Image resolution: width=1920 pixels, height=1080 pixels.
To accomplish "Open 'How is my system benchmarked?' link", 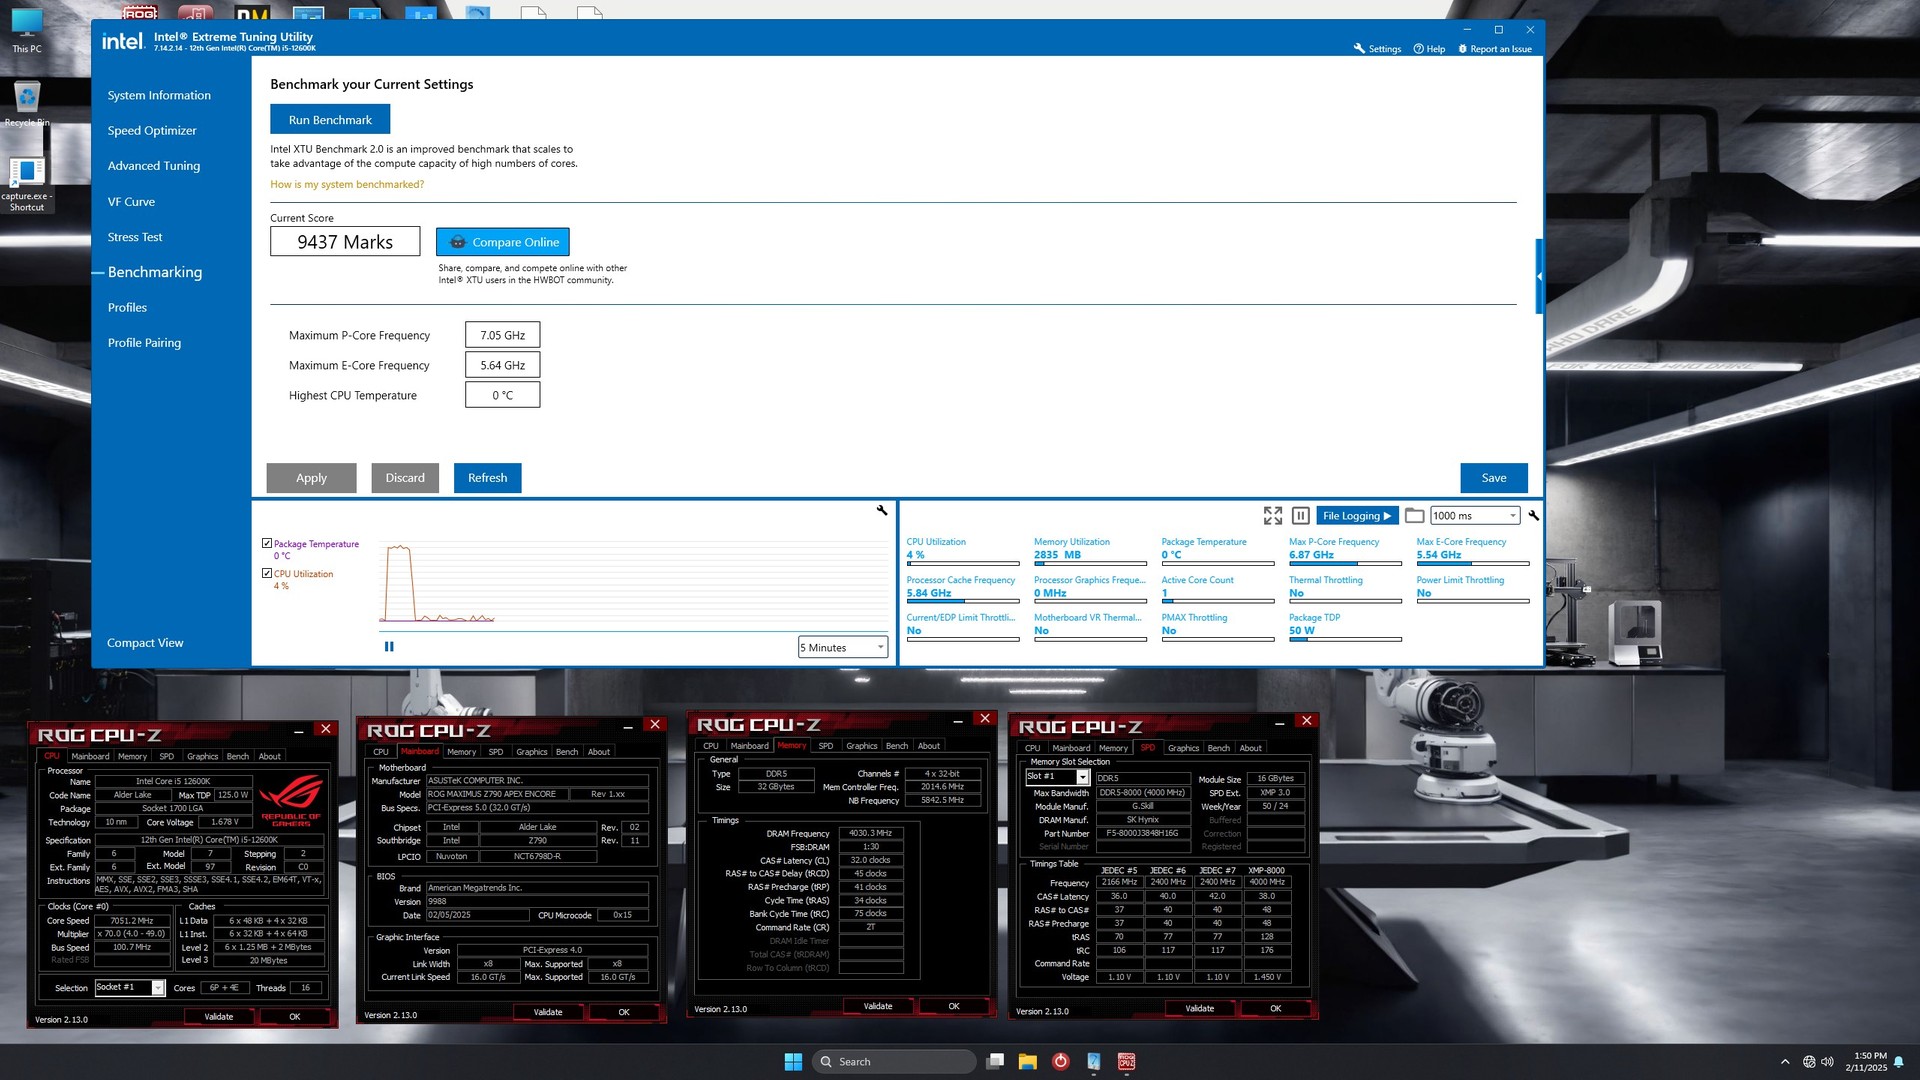I will click(x=347, y=184).
